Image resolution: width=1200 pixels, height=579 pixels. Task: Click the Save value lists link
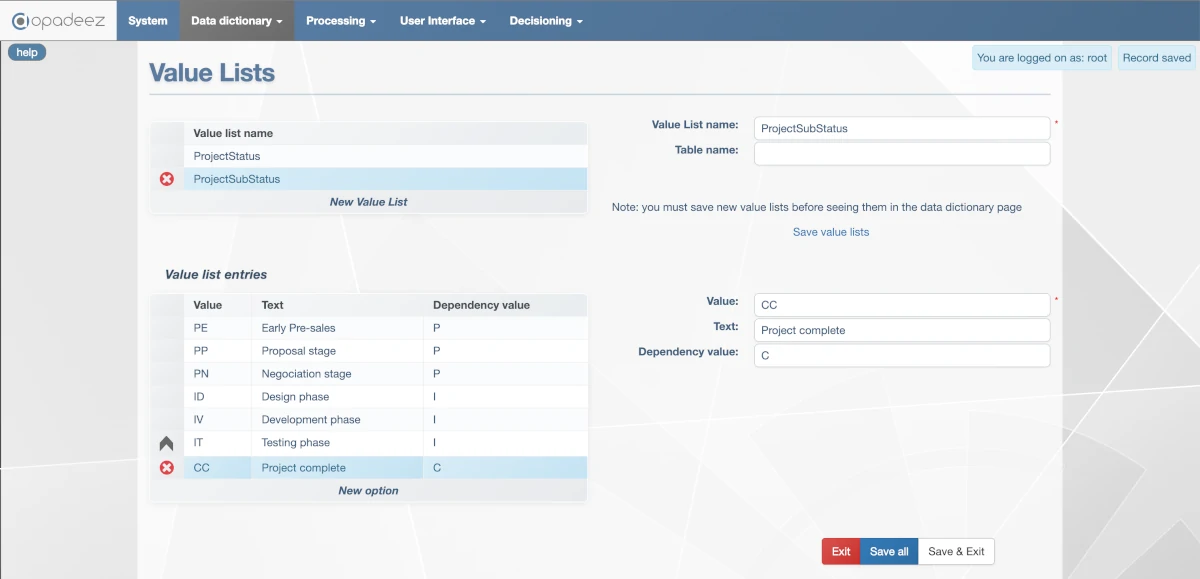831,232
